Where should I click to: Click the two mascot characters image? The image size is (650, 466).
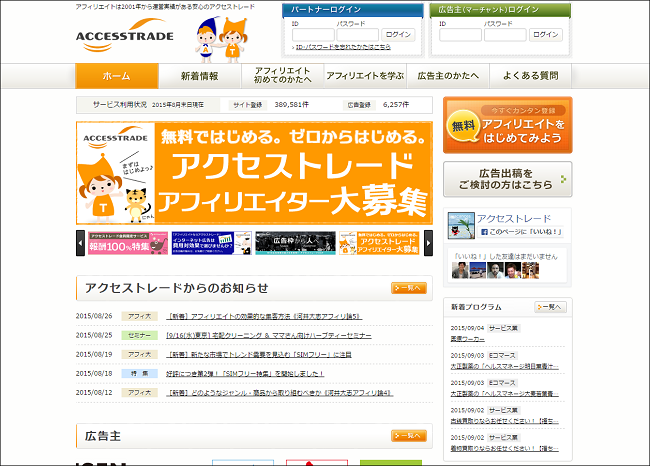(221, 40)
